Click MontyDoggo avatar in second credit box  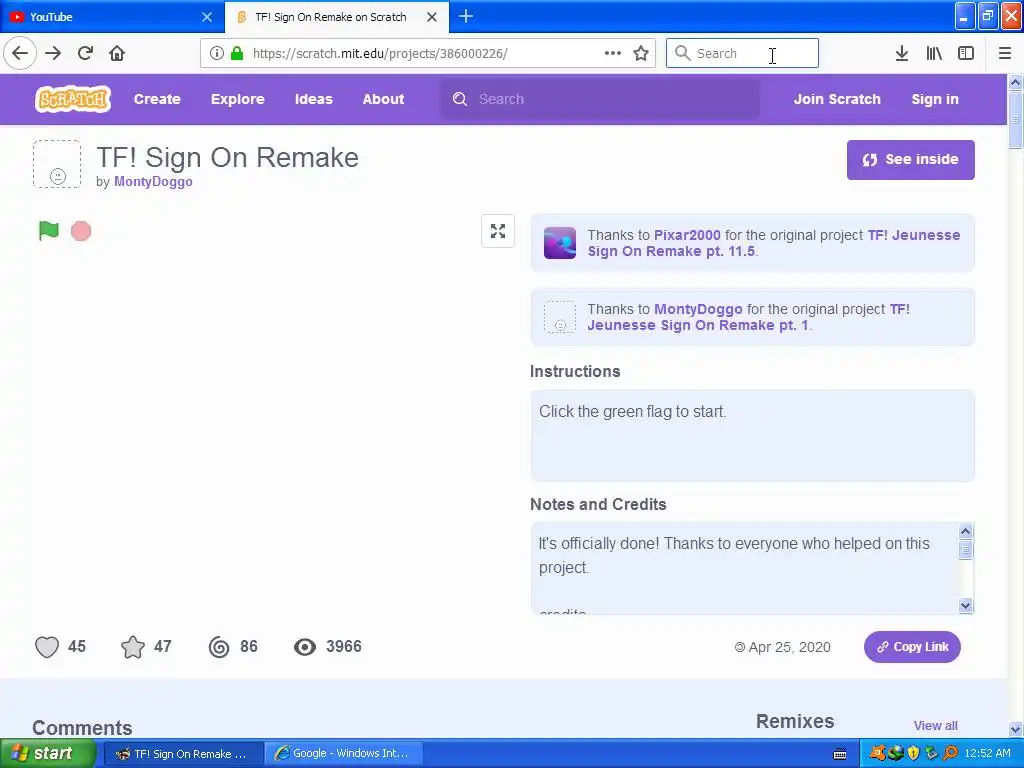click(x=560, y=317)
